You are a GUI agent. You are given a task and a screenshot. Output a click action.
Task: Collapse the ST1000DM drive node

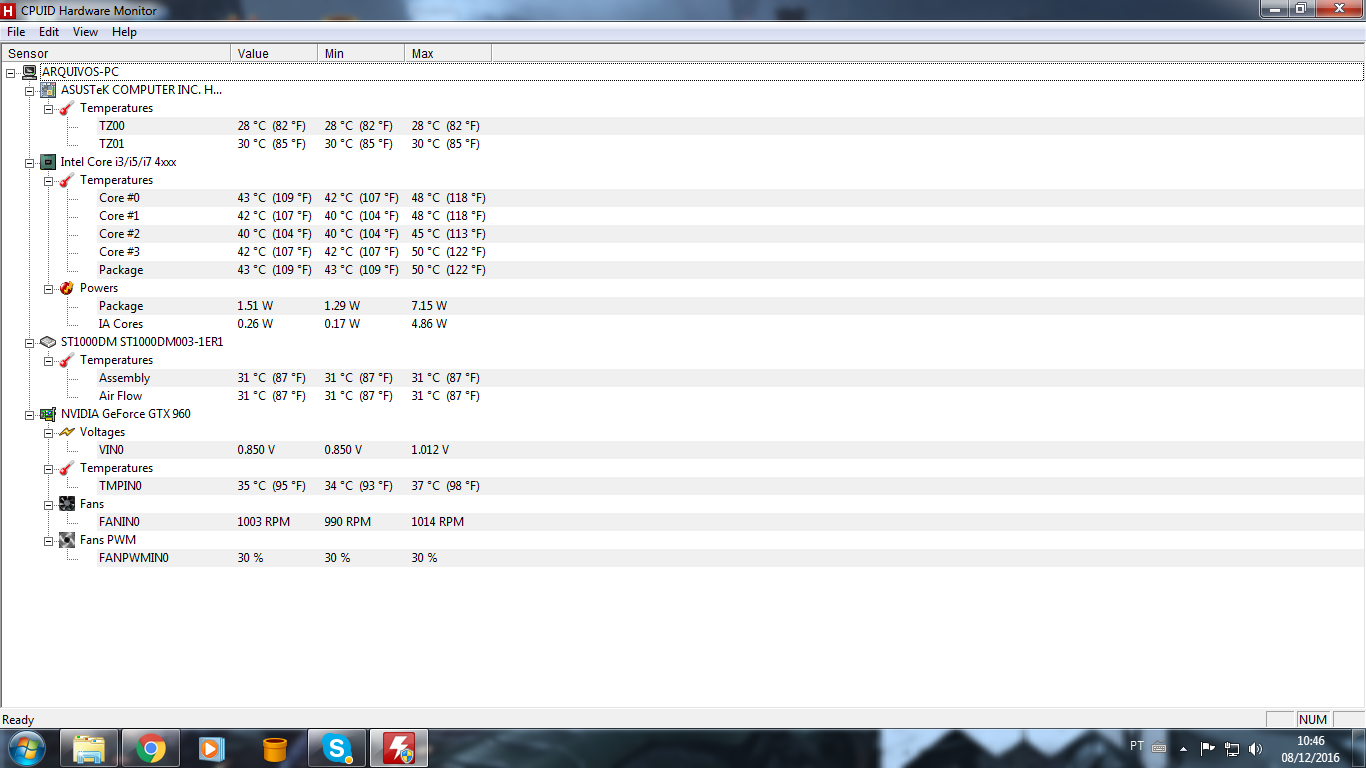coord(29,342)
